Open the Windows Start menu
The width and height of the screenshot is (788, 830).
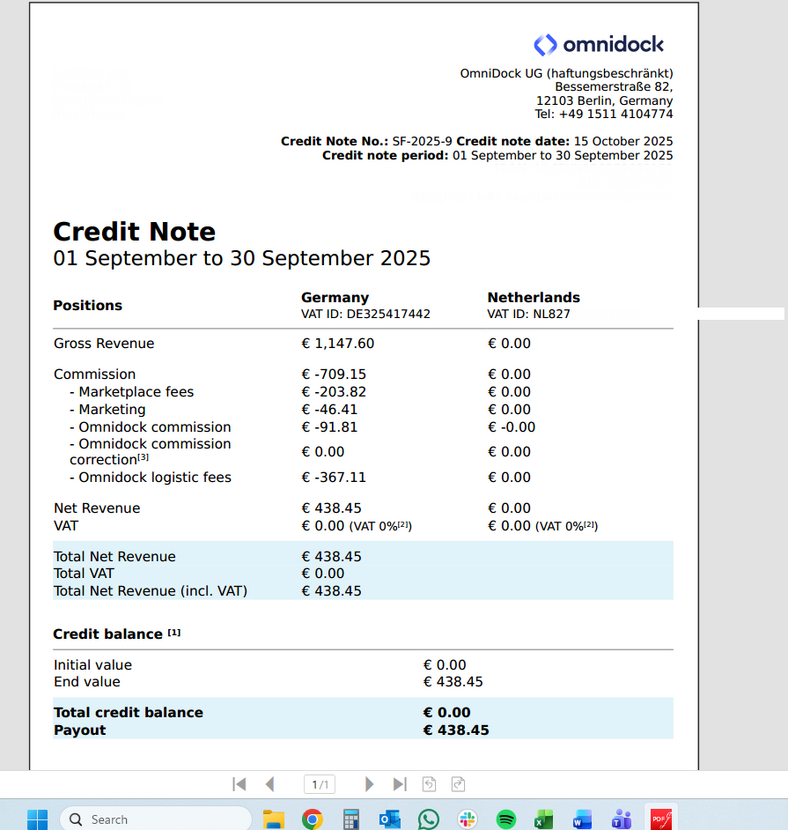[37, 819]
